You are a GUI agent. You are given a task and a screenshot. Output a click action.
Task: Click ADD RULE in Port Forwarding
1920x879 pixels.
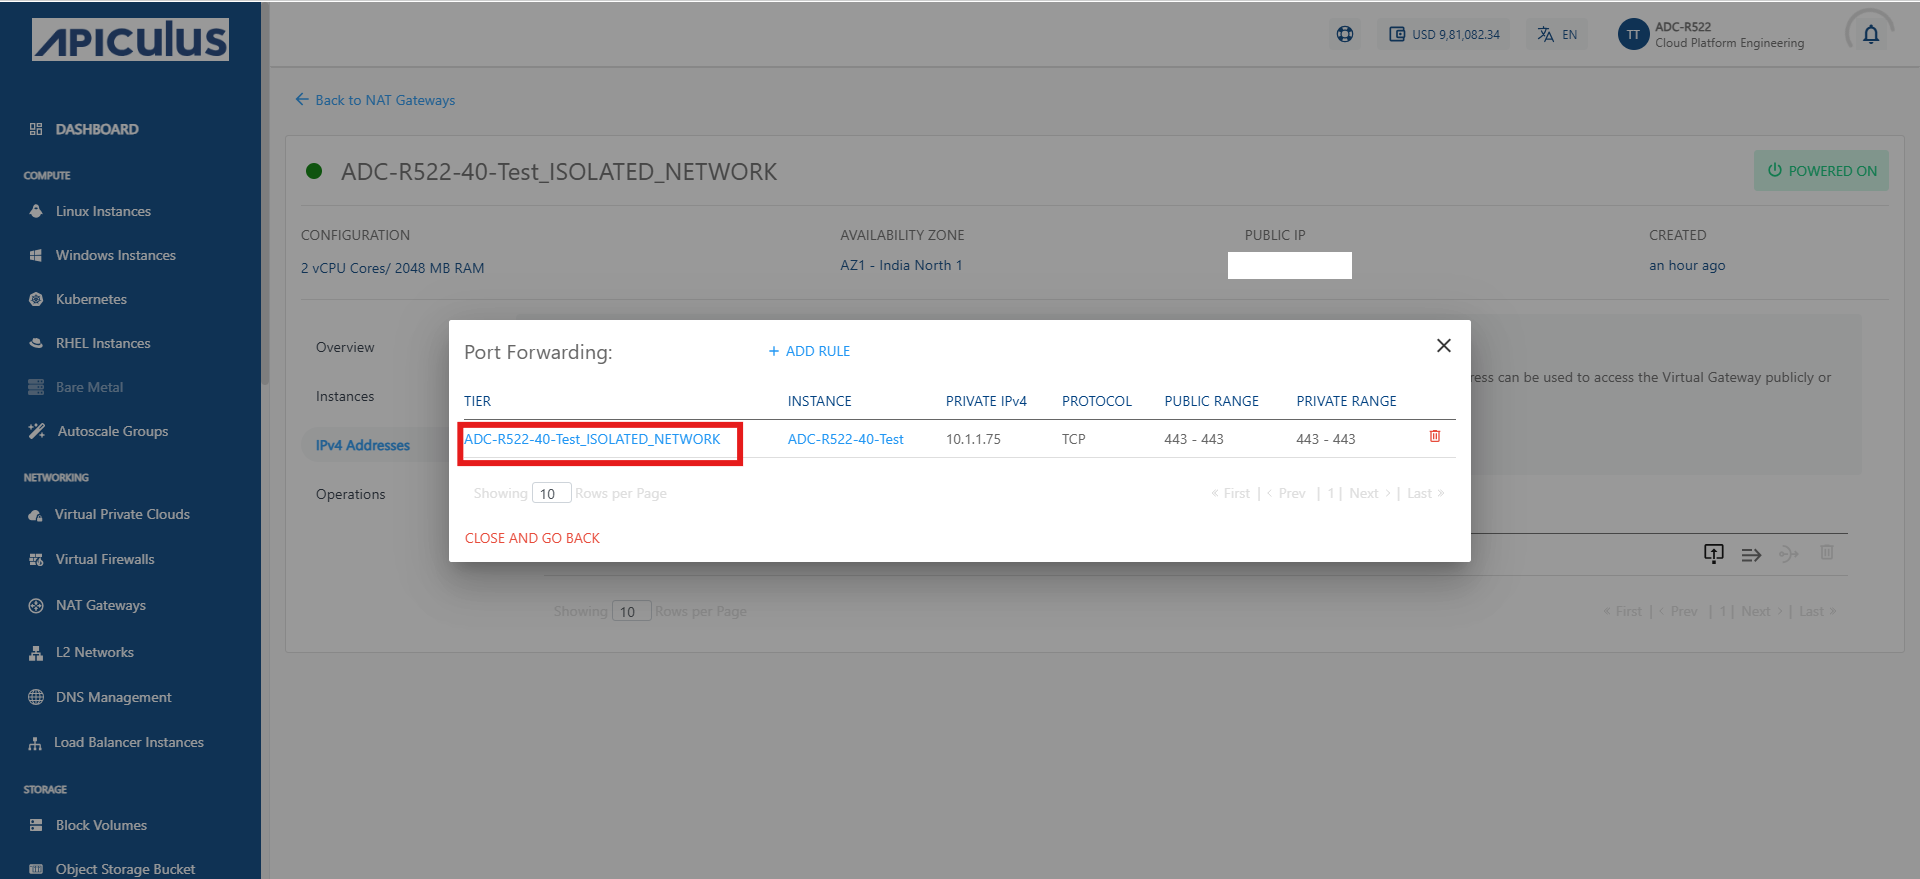(809, 352)
